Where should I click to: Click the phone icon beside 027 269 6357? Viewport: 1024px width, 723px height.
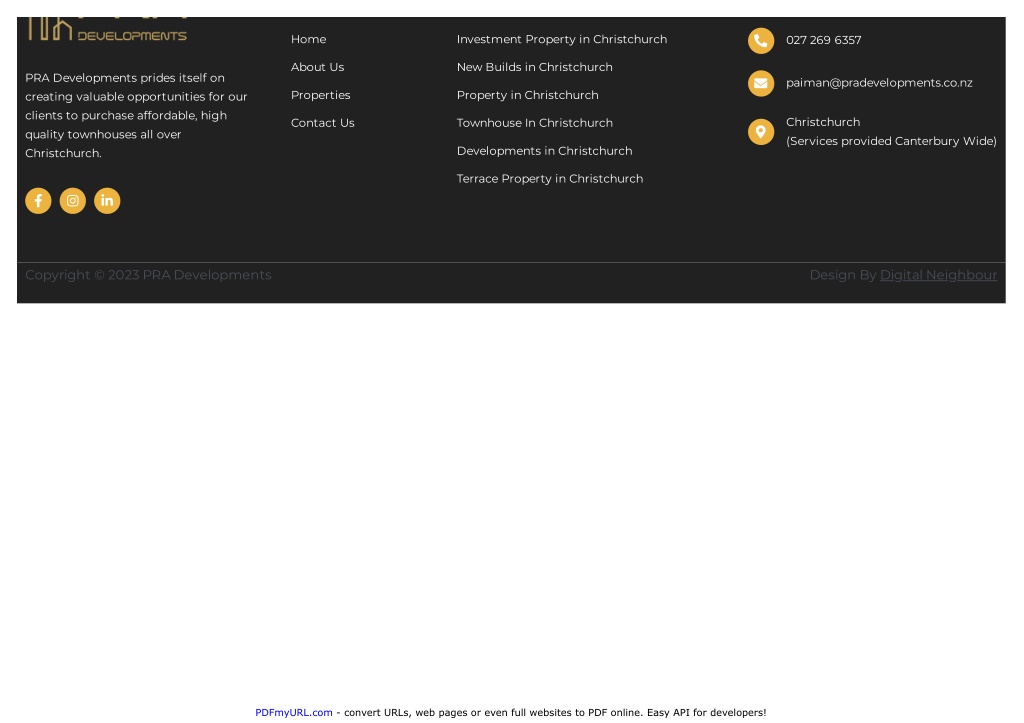[x=761, y=40]
